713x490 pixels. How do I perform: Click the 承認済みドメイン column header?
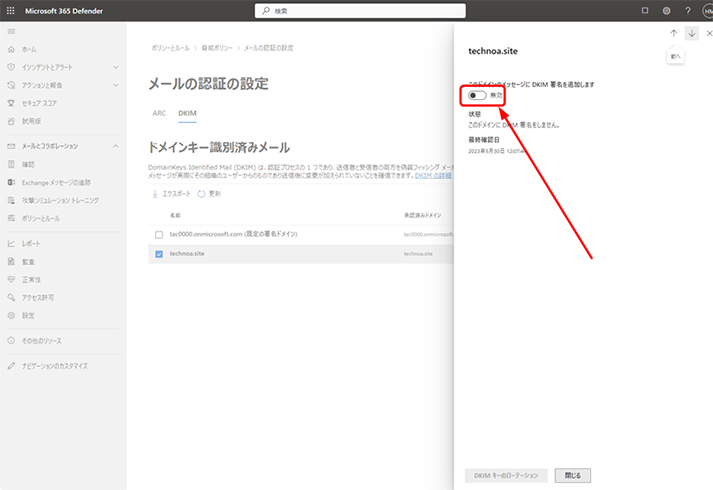[422, 215]
